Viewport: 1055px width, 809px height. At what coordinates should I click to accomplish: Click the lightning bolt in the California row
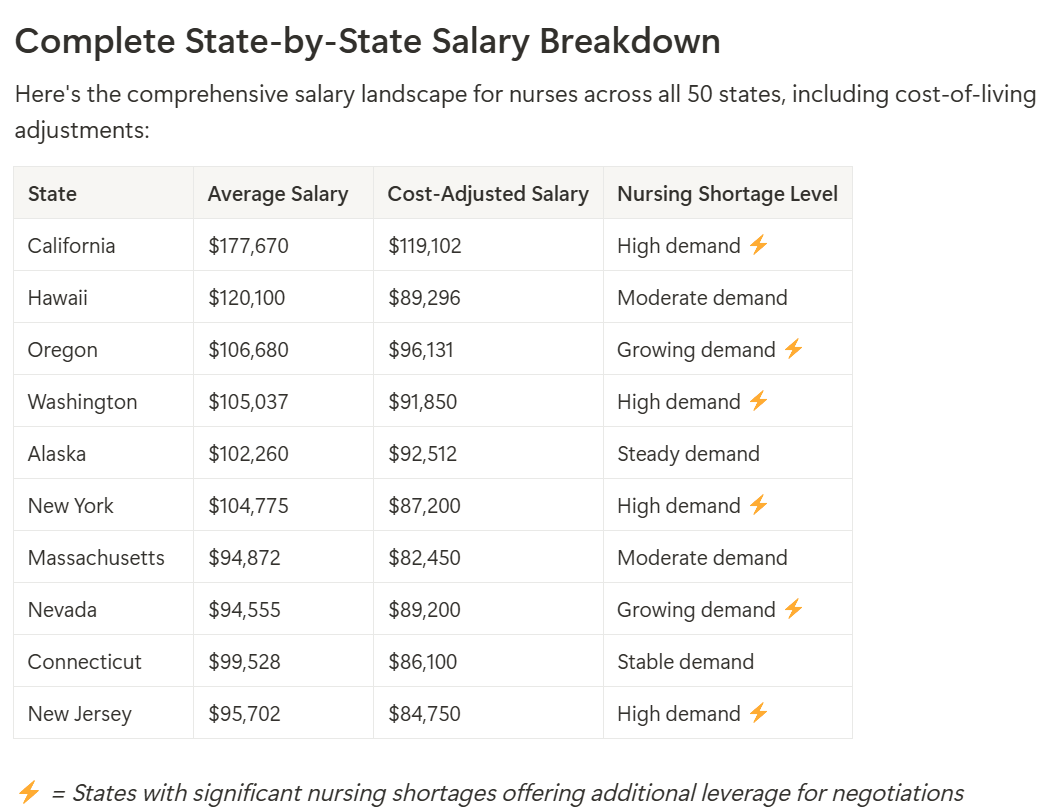(758, 245)
